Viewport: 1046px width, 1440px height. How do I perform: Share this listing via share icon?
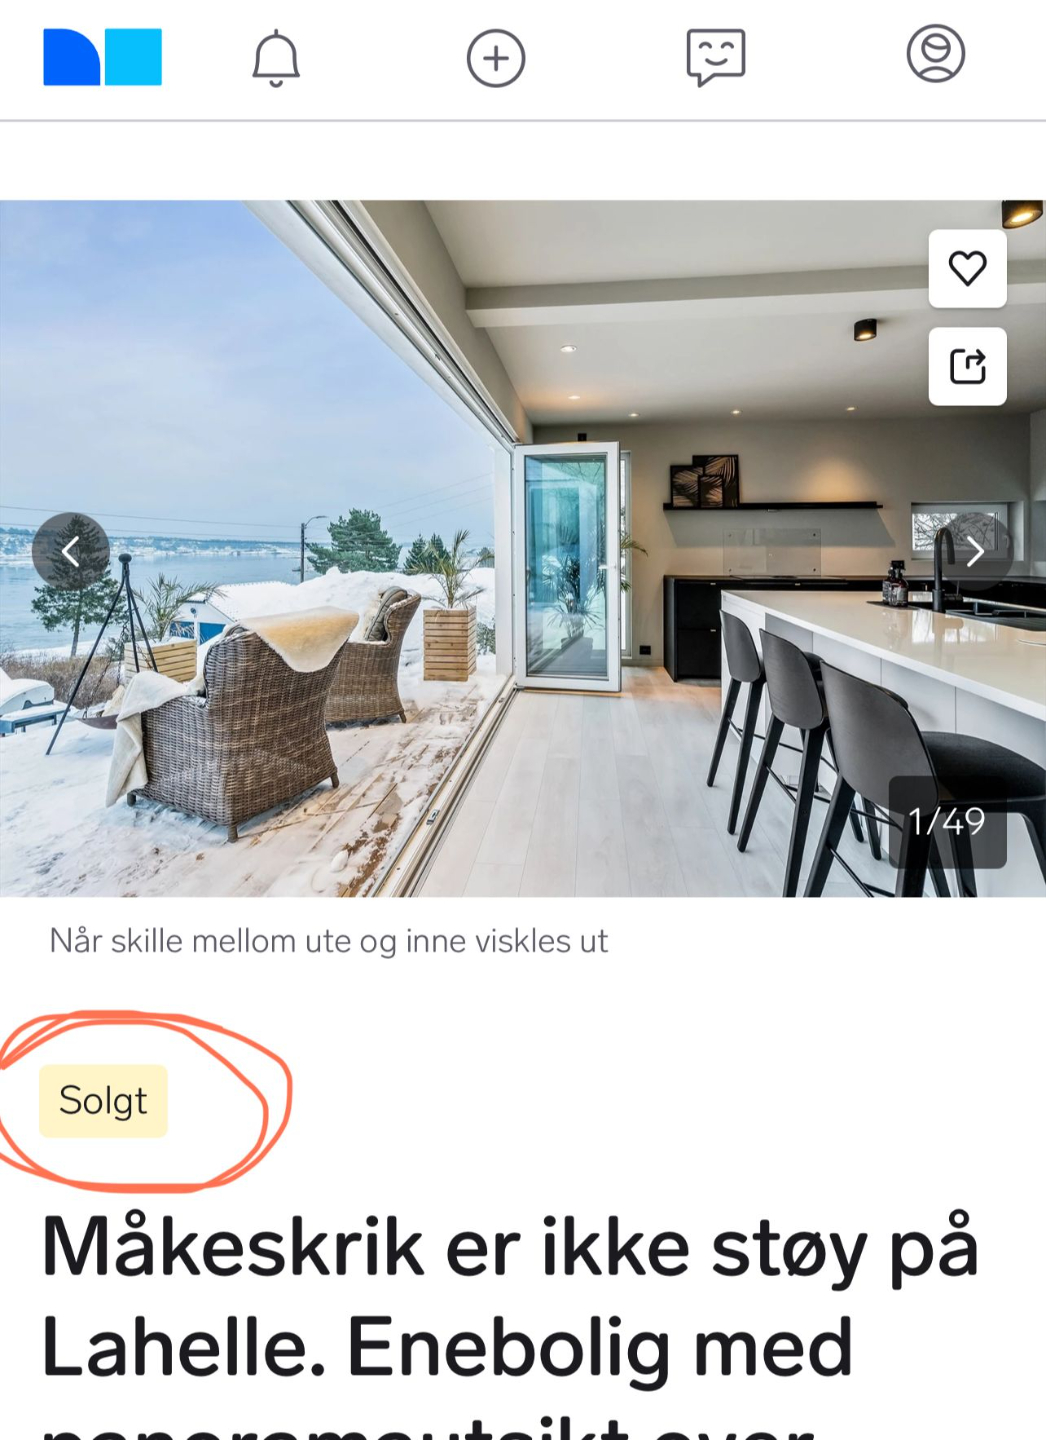(x=967, y=366)
